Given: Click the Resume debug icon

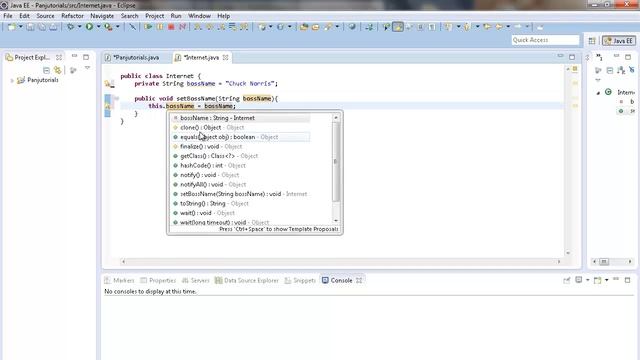Looking at the screenshot, I should coord(148,27).
